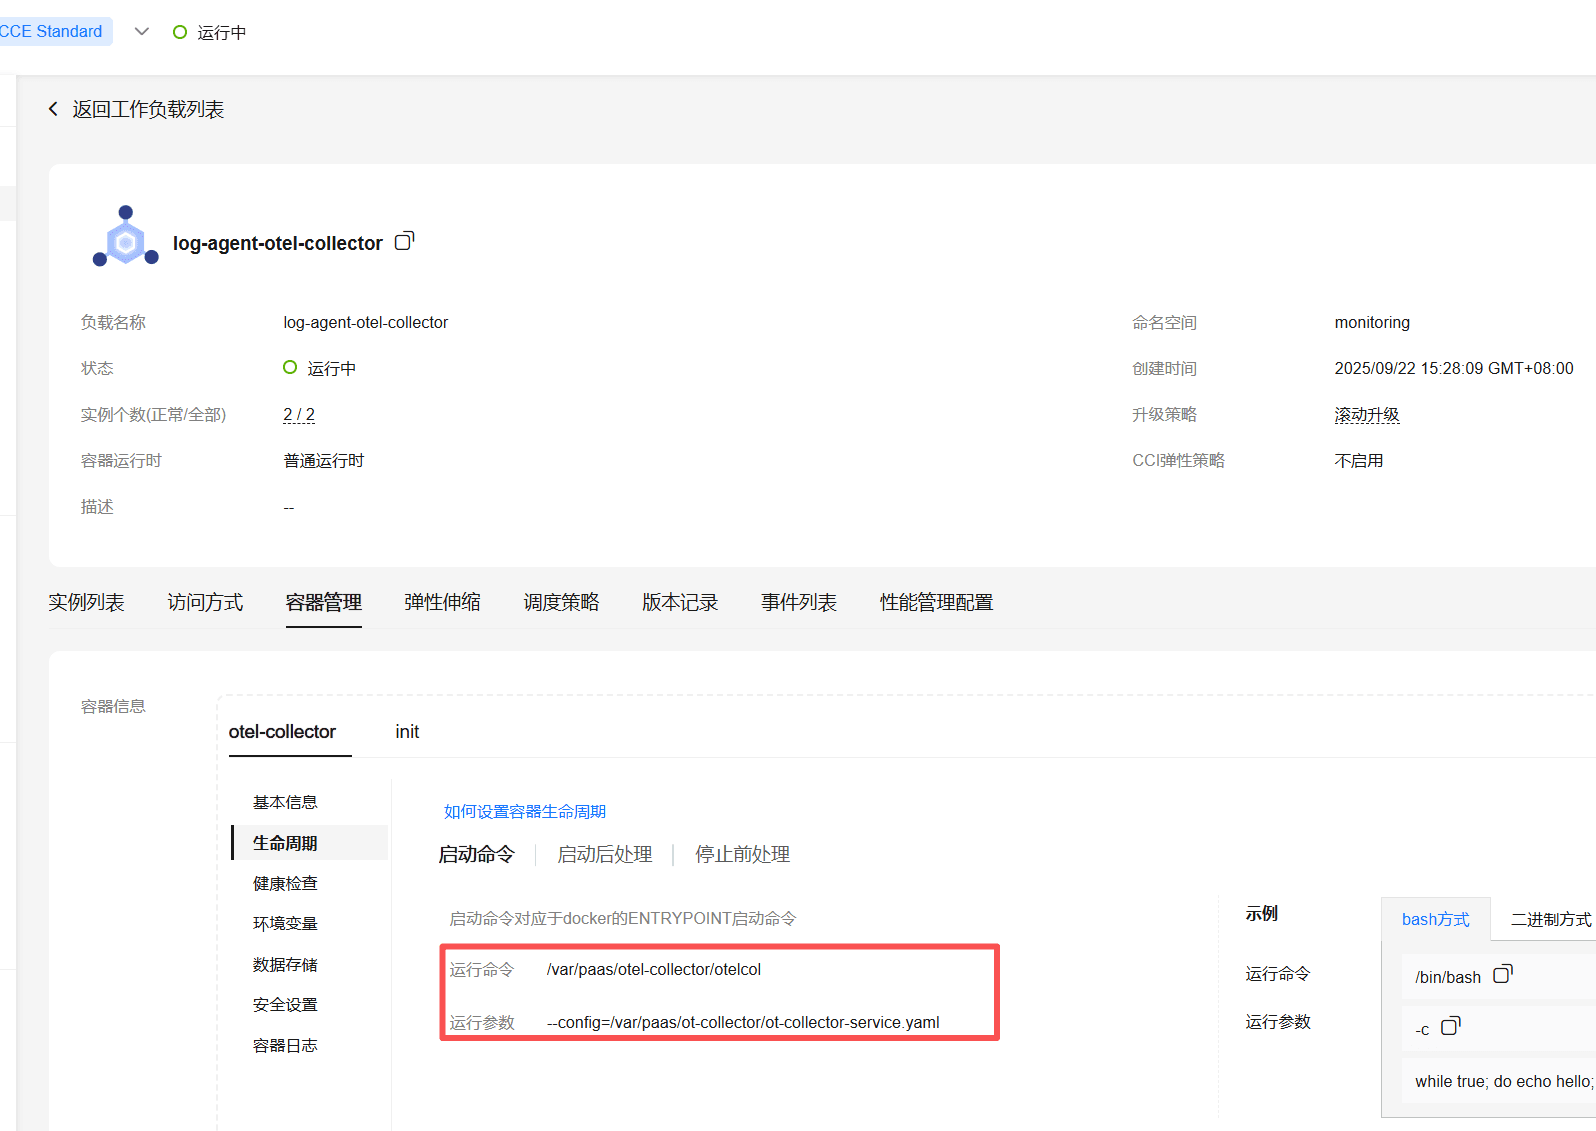This screenshot has width=1596, height=1131.
Task: Choose the 二进制方式 example tab
Action: [1550, 920]
